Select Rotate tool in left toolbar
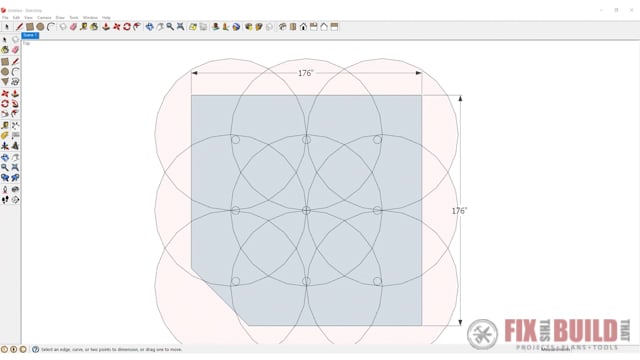 [x=5, y=104]
